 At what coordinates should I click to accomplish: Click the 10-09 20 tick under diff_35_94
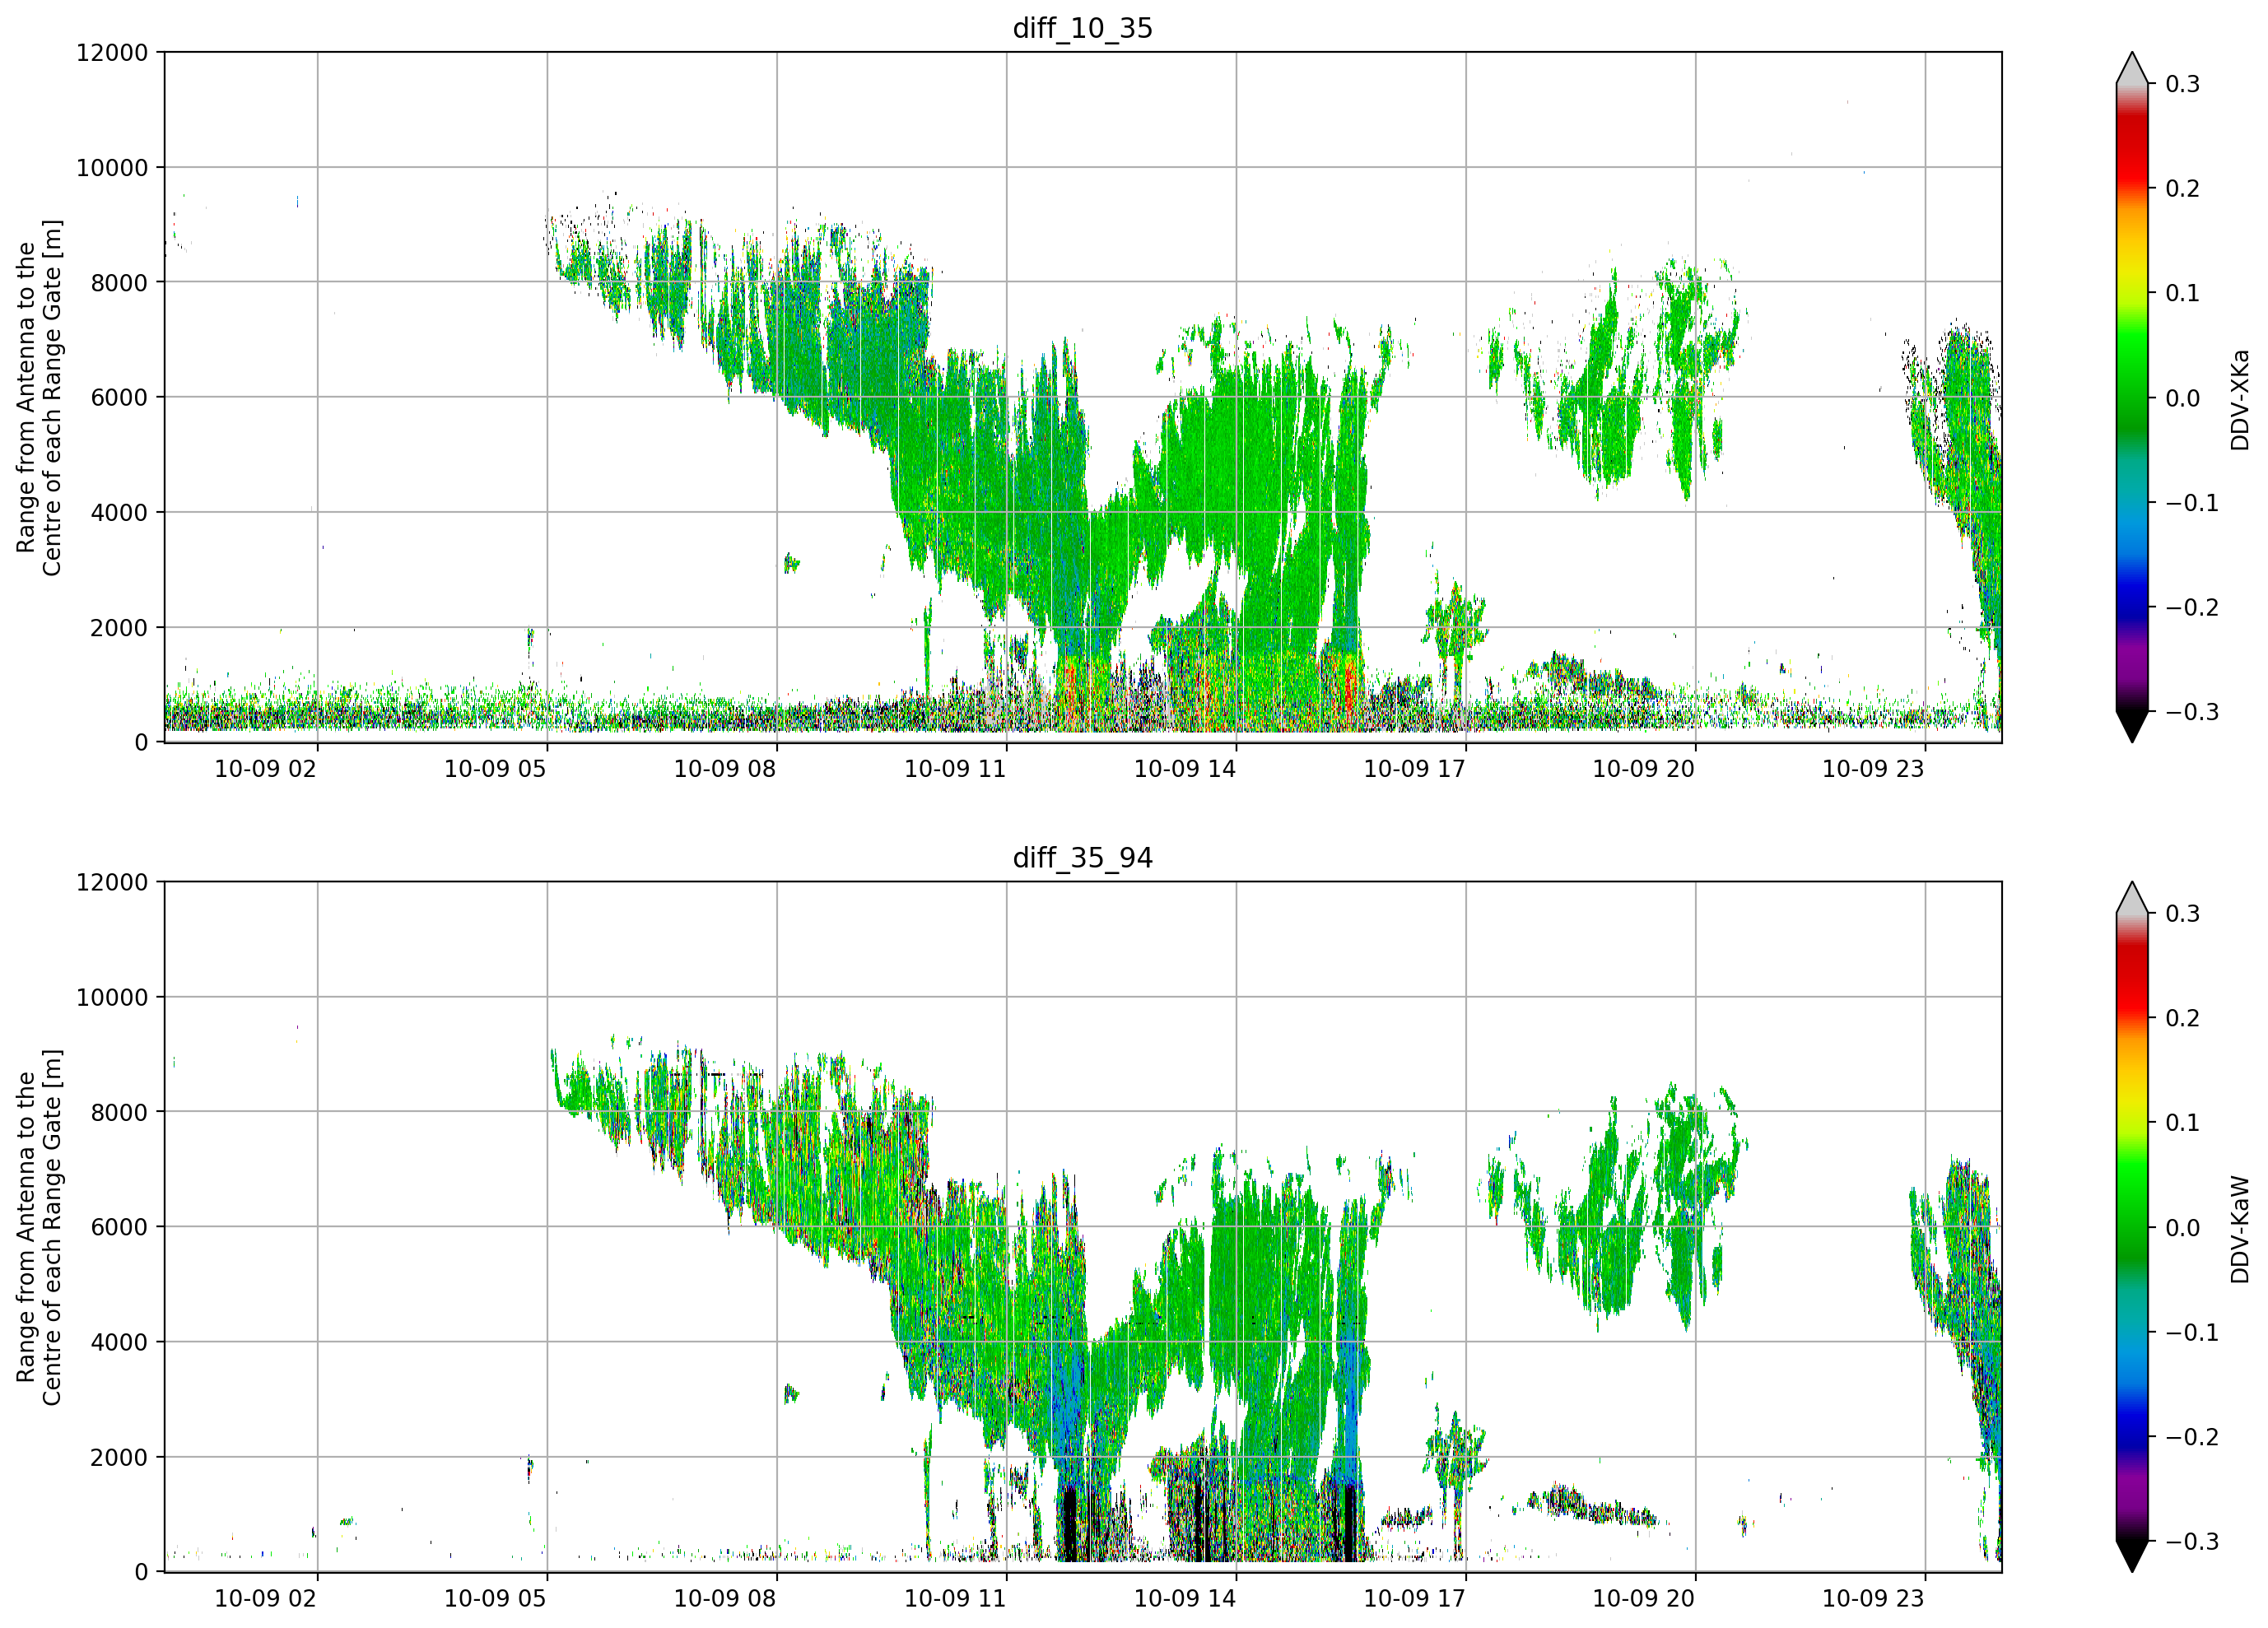(x=1644, y=1598)
